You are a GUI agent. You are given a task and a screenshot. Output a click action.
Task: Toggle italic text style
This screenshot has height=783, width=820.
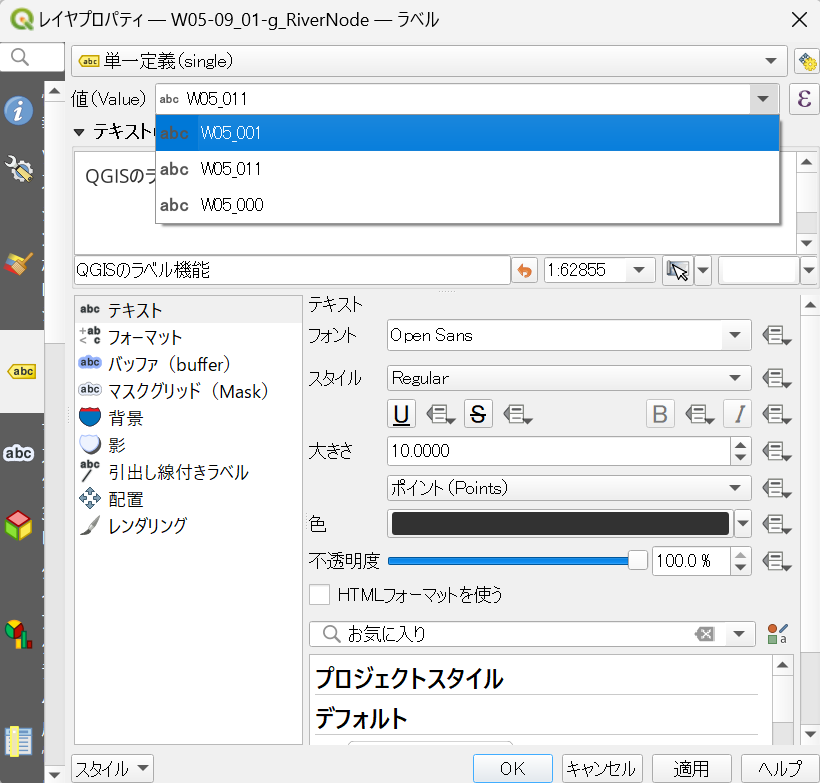738,414
